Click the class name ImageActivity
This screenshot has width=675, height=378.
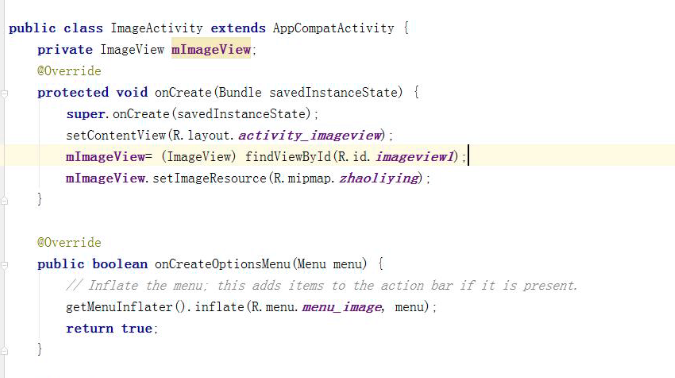(157, 28)
